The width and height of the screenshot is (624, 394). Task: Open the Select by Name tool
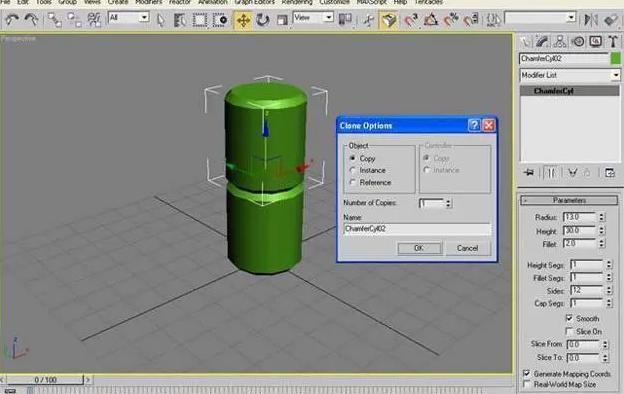(x=180, y=20)
